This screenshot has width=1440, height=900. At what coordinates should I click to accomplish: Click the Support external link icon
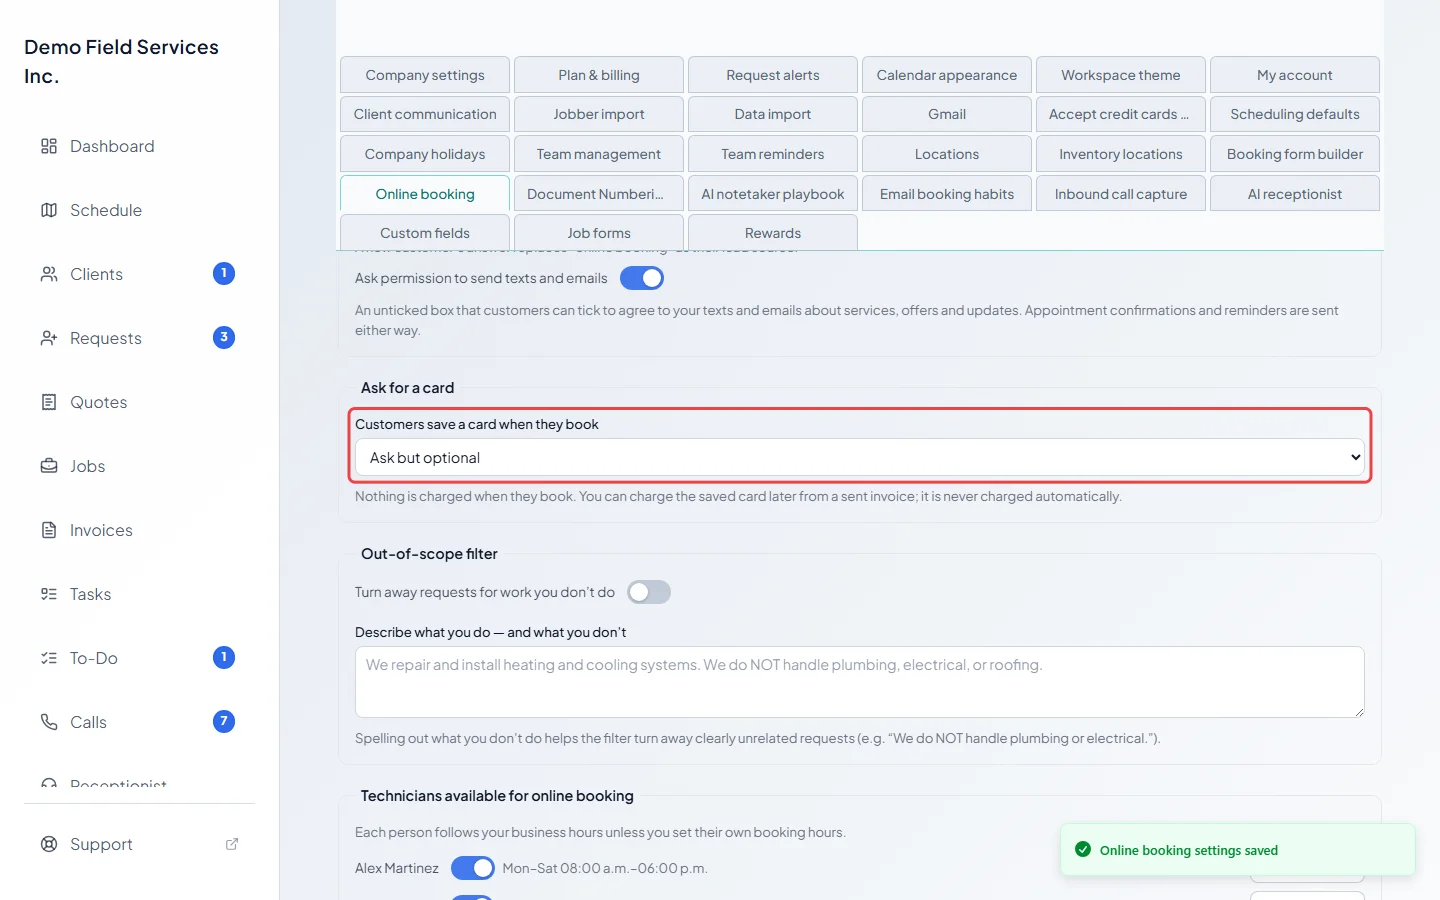point(232,844)
